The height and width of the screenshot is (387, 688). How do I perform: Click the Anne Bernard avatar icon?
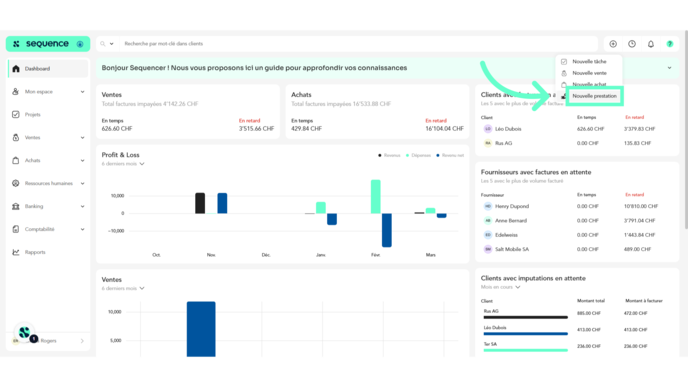[488, 221]
